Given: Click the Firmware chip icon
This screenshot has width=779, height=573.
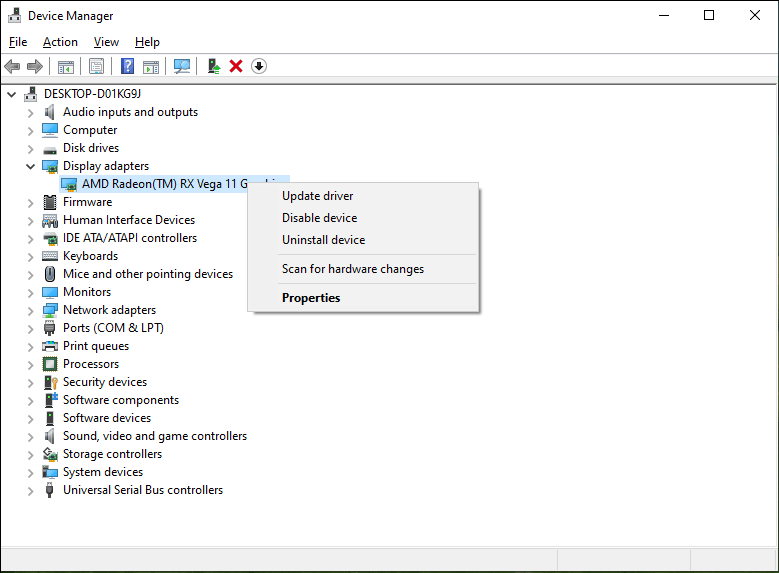Looking at the screenshot, I should pos(50,202).
